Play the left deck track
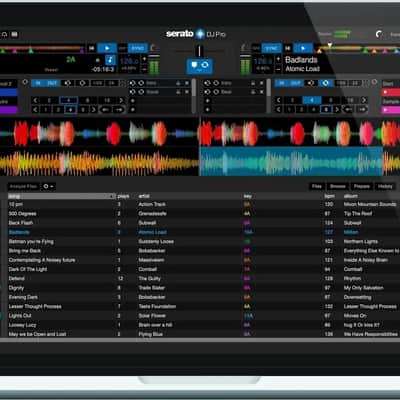This screenshot has height=400, width=400. (107, 48)
